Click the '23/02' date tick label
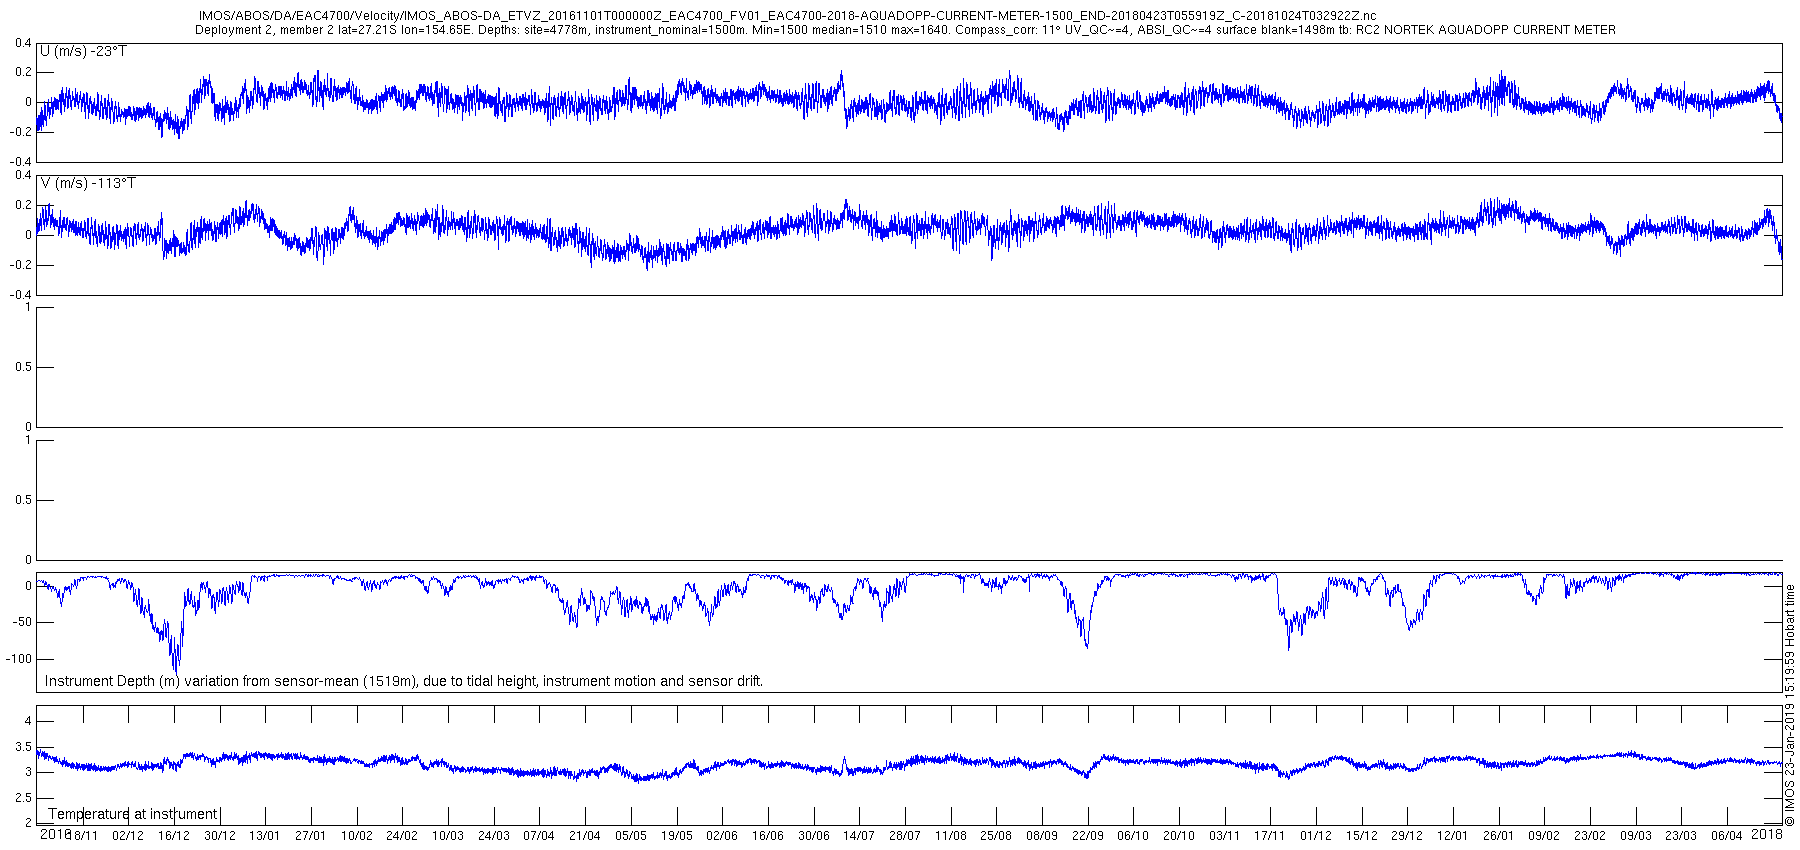The height and width of the screenshot is (850, 1800). pyautogui.click(x=1590, y=836)
